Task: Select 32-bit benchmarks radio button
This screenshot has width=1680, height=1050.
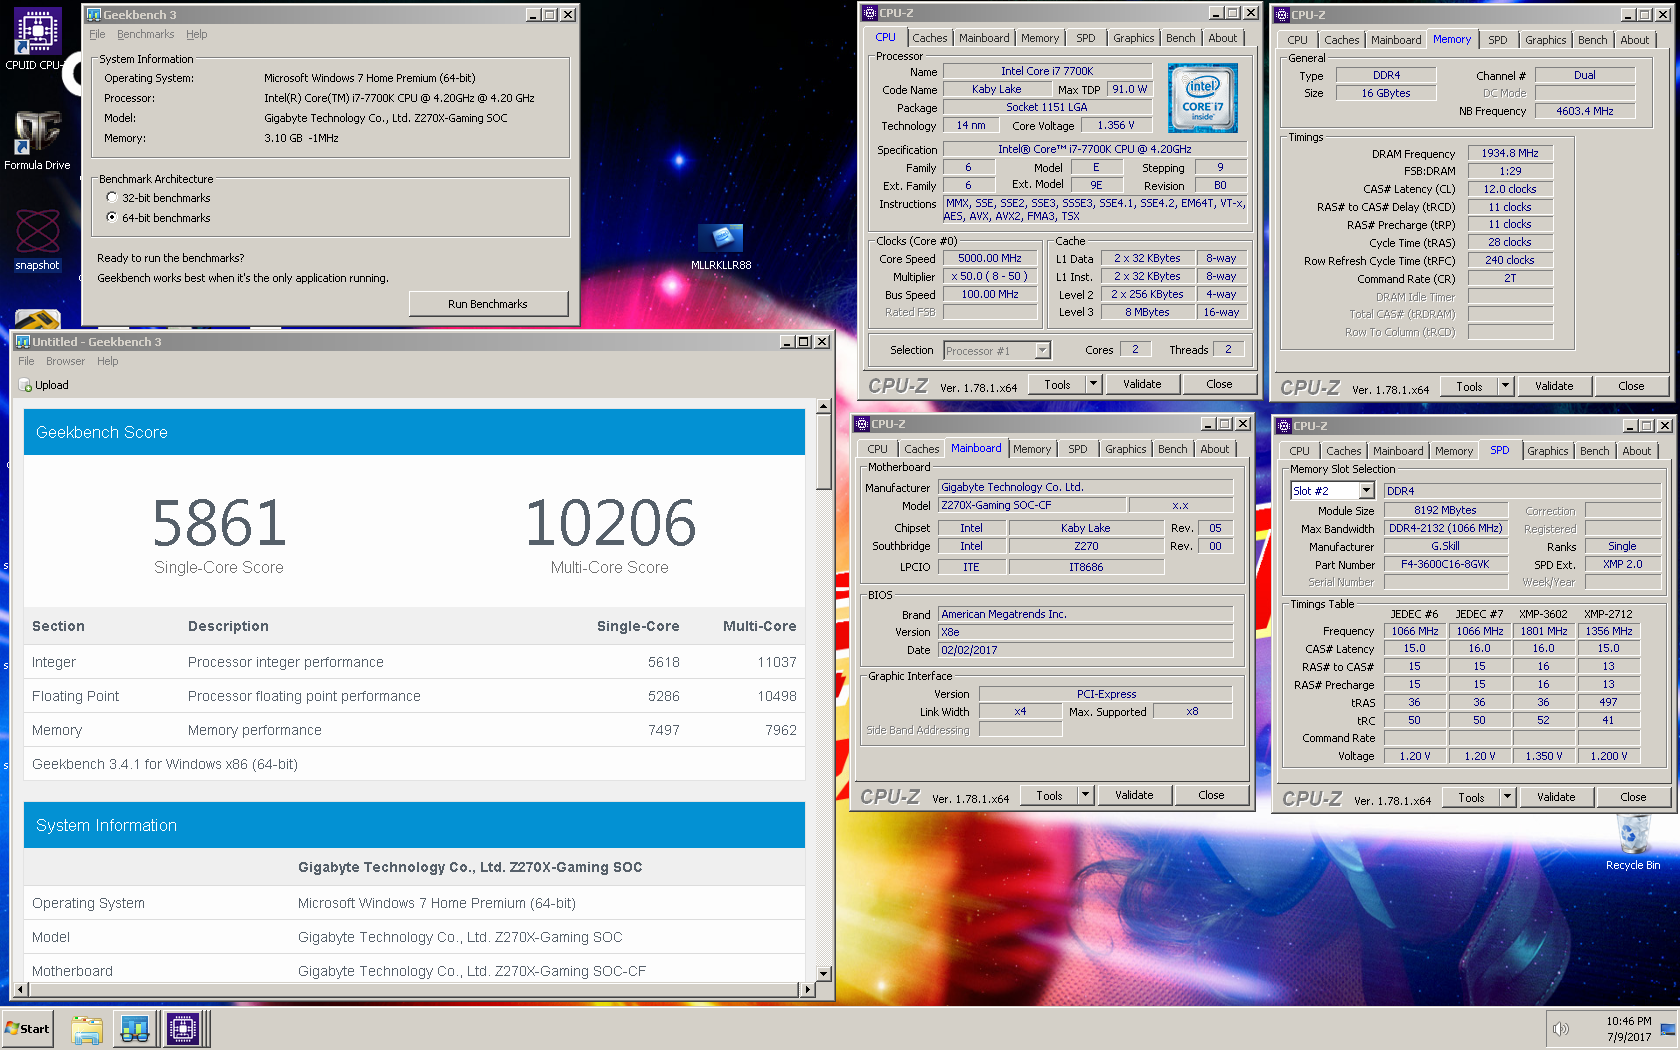Action: click(112, 198)
